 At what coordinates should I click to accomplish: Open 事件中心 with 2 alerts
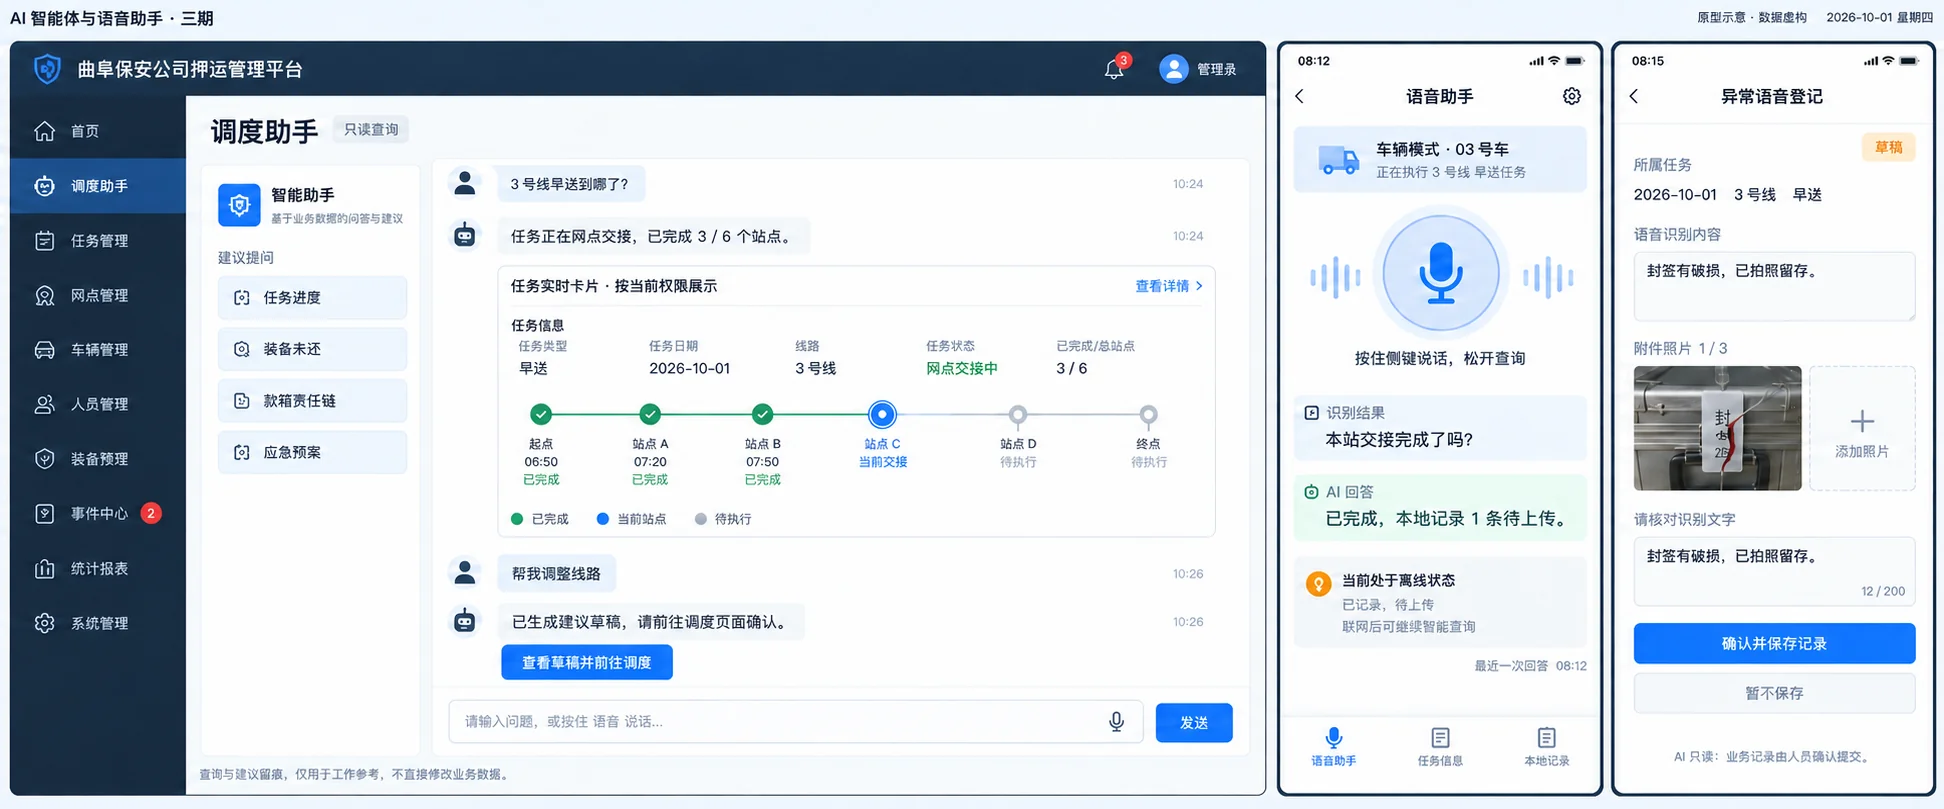point(98,513)
